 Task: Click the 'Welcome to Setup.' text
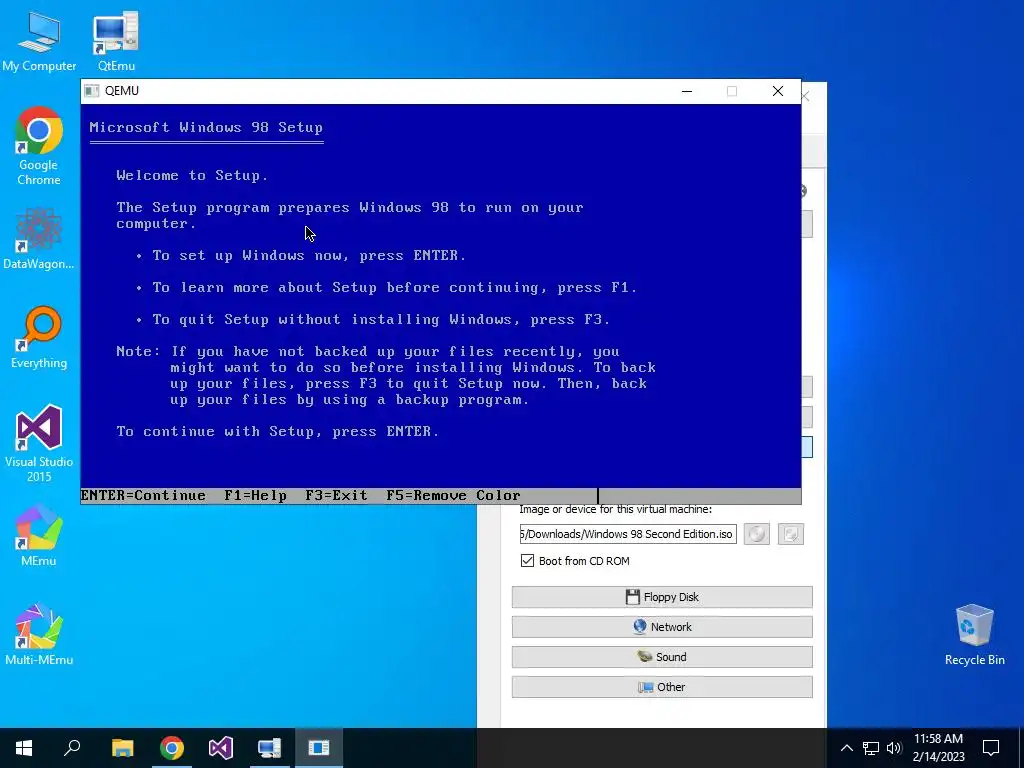point(192,176)
